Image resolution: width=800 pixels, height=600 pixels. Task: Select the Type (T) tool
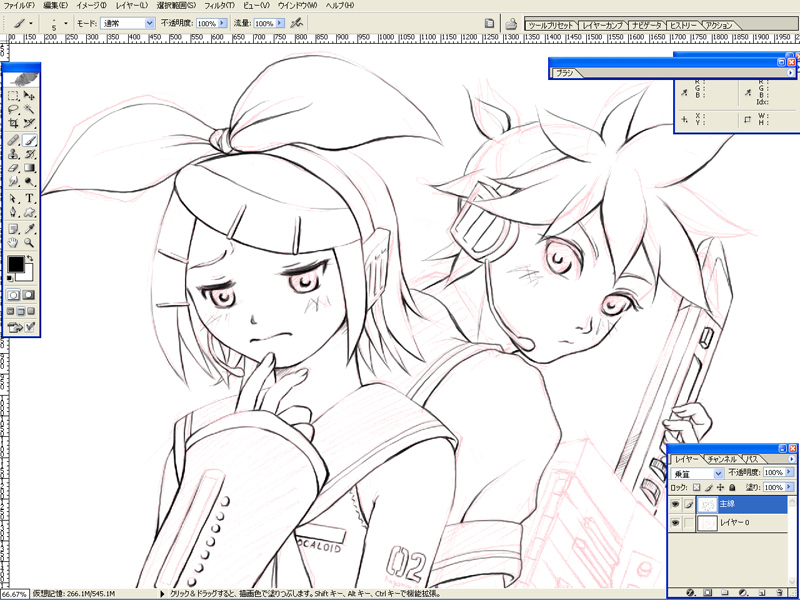29,198
